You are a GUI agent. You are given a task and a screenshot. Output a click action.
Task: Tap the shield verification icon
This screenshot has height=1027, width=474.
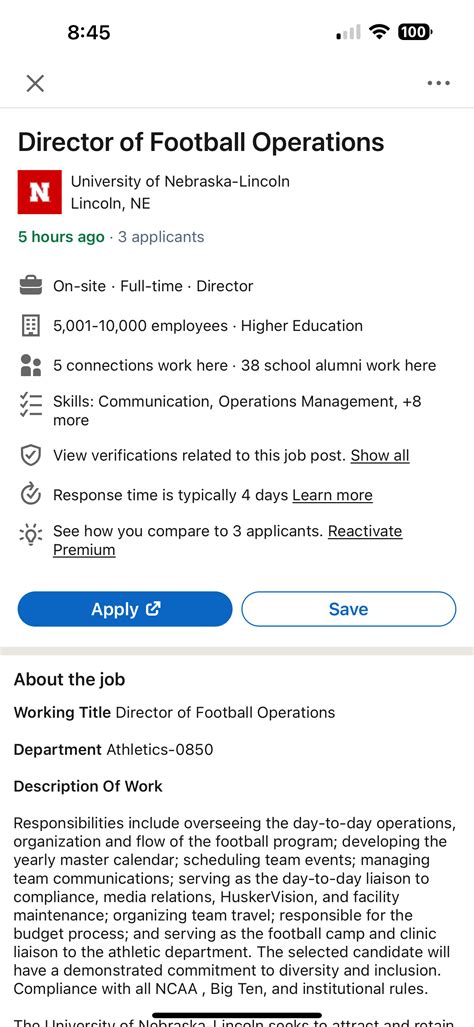[x=30, y=456]
